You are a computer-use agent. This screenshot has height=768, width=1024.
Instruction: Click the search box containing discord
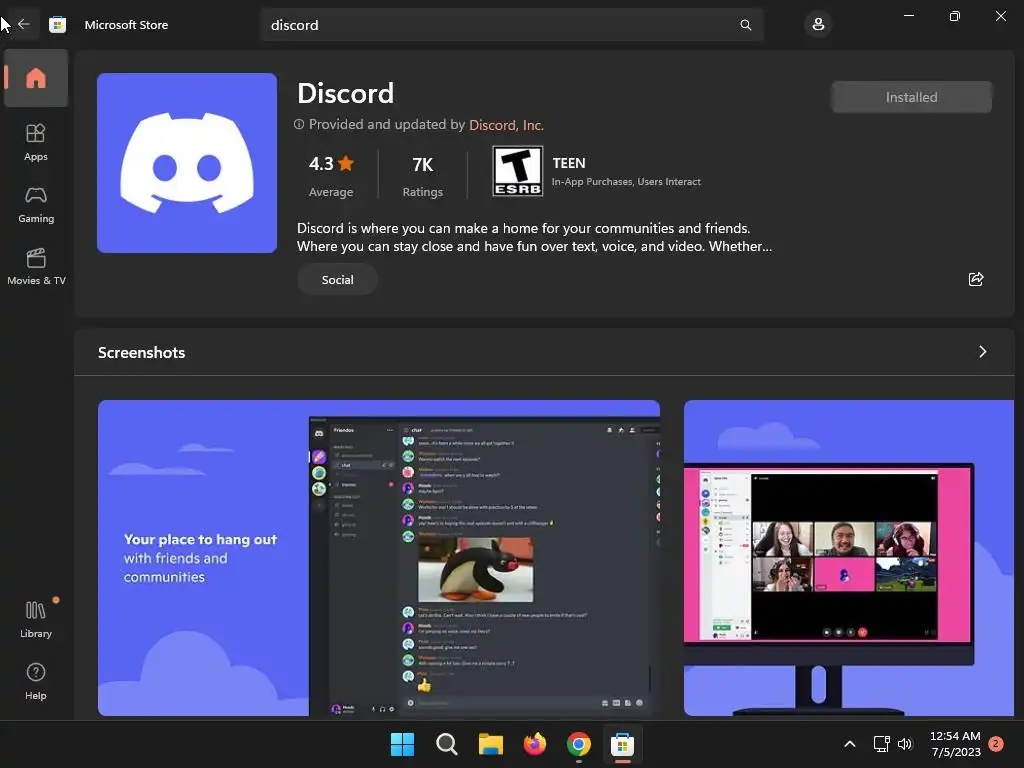pyautogui.click(x=512, y=25)
